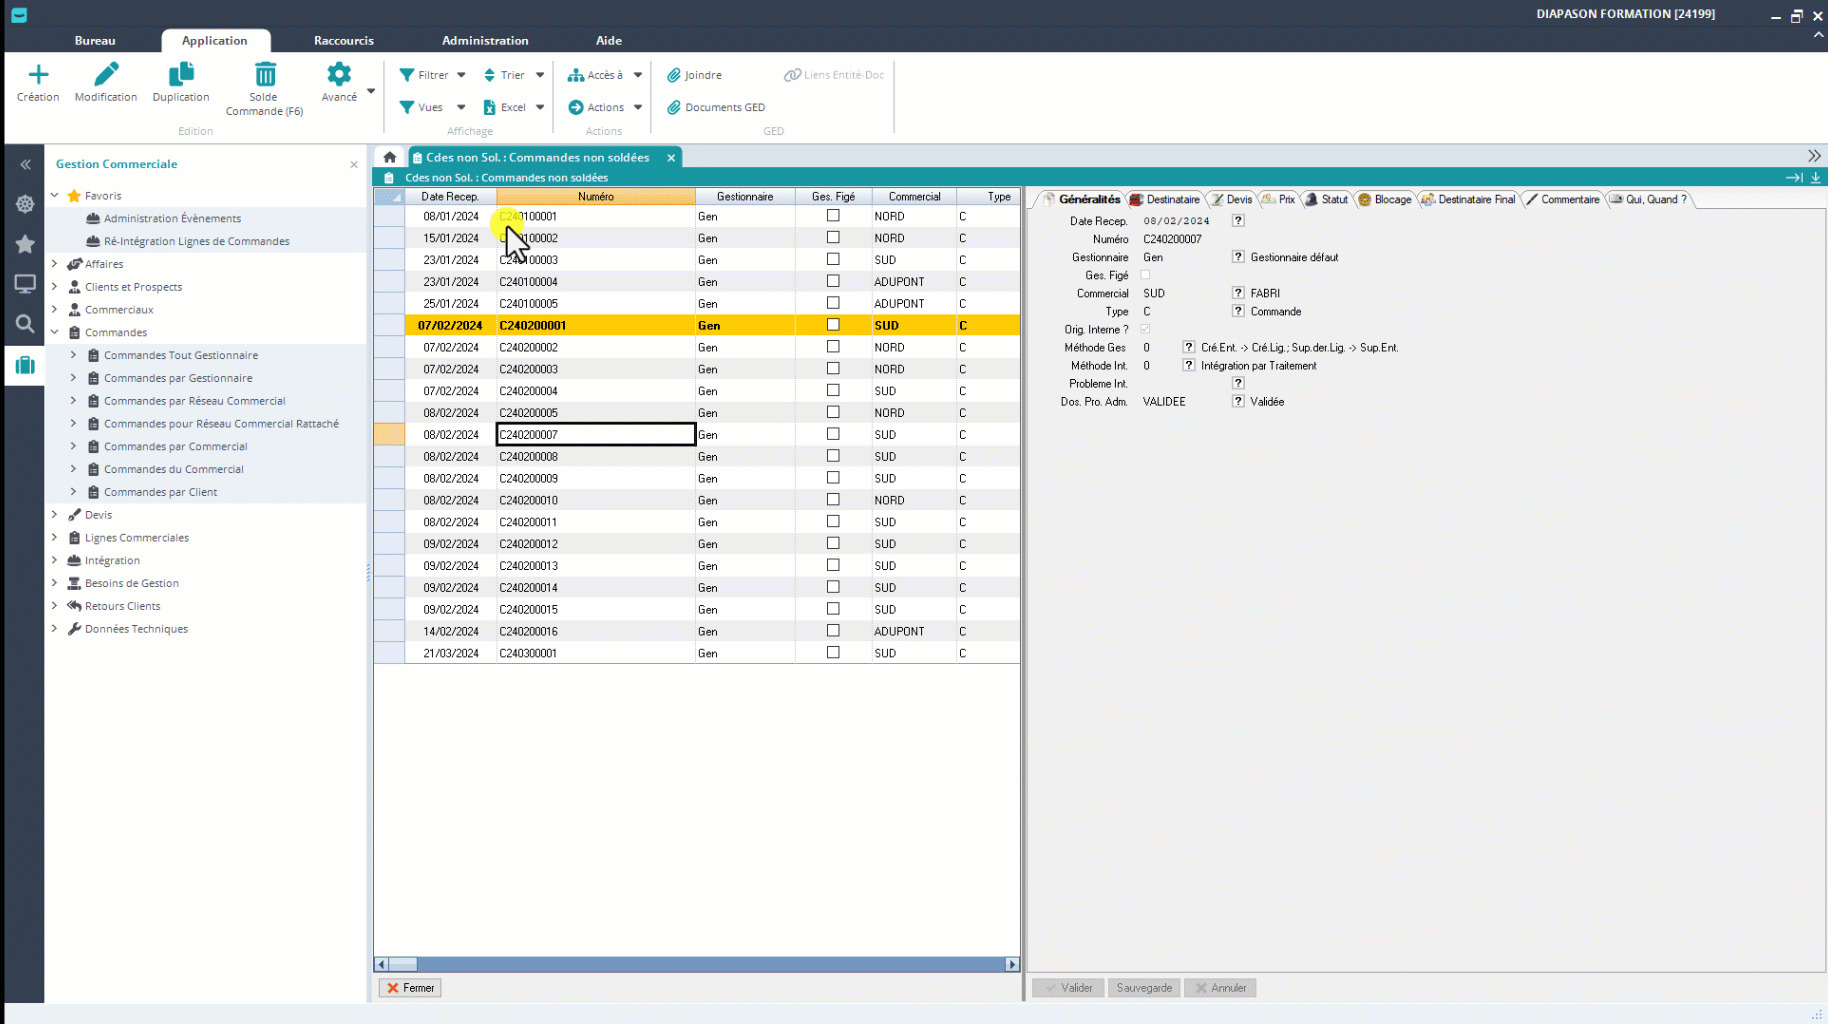Open the Filtrer dropdown arrow
The width and height of the screenshot is (1828, 1024).
point(461,75)
